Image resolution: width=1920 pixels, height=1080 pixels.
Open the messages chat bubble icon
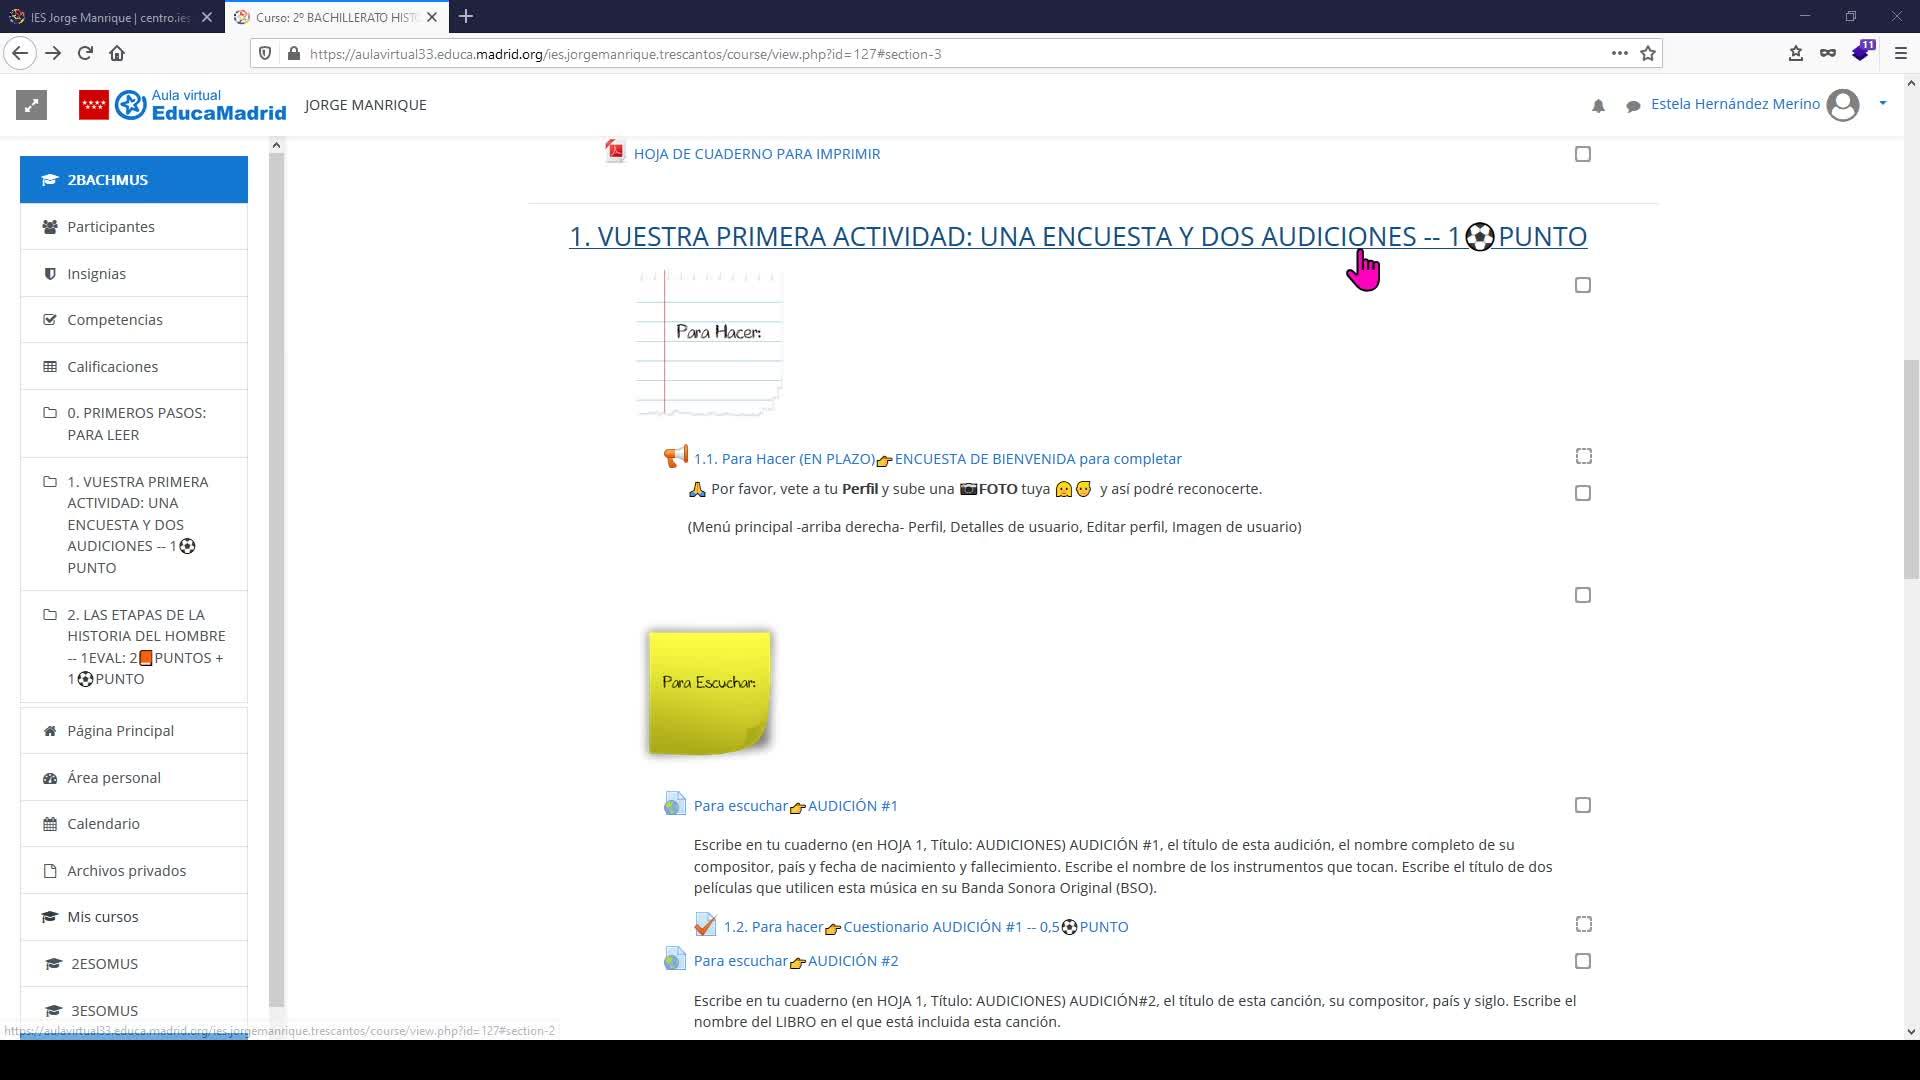[1633, 106]
